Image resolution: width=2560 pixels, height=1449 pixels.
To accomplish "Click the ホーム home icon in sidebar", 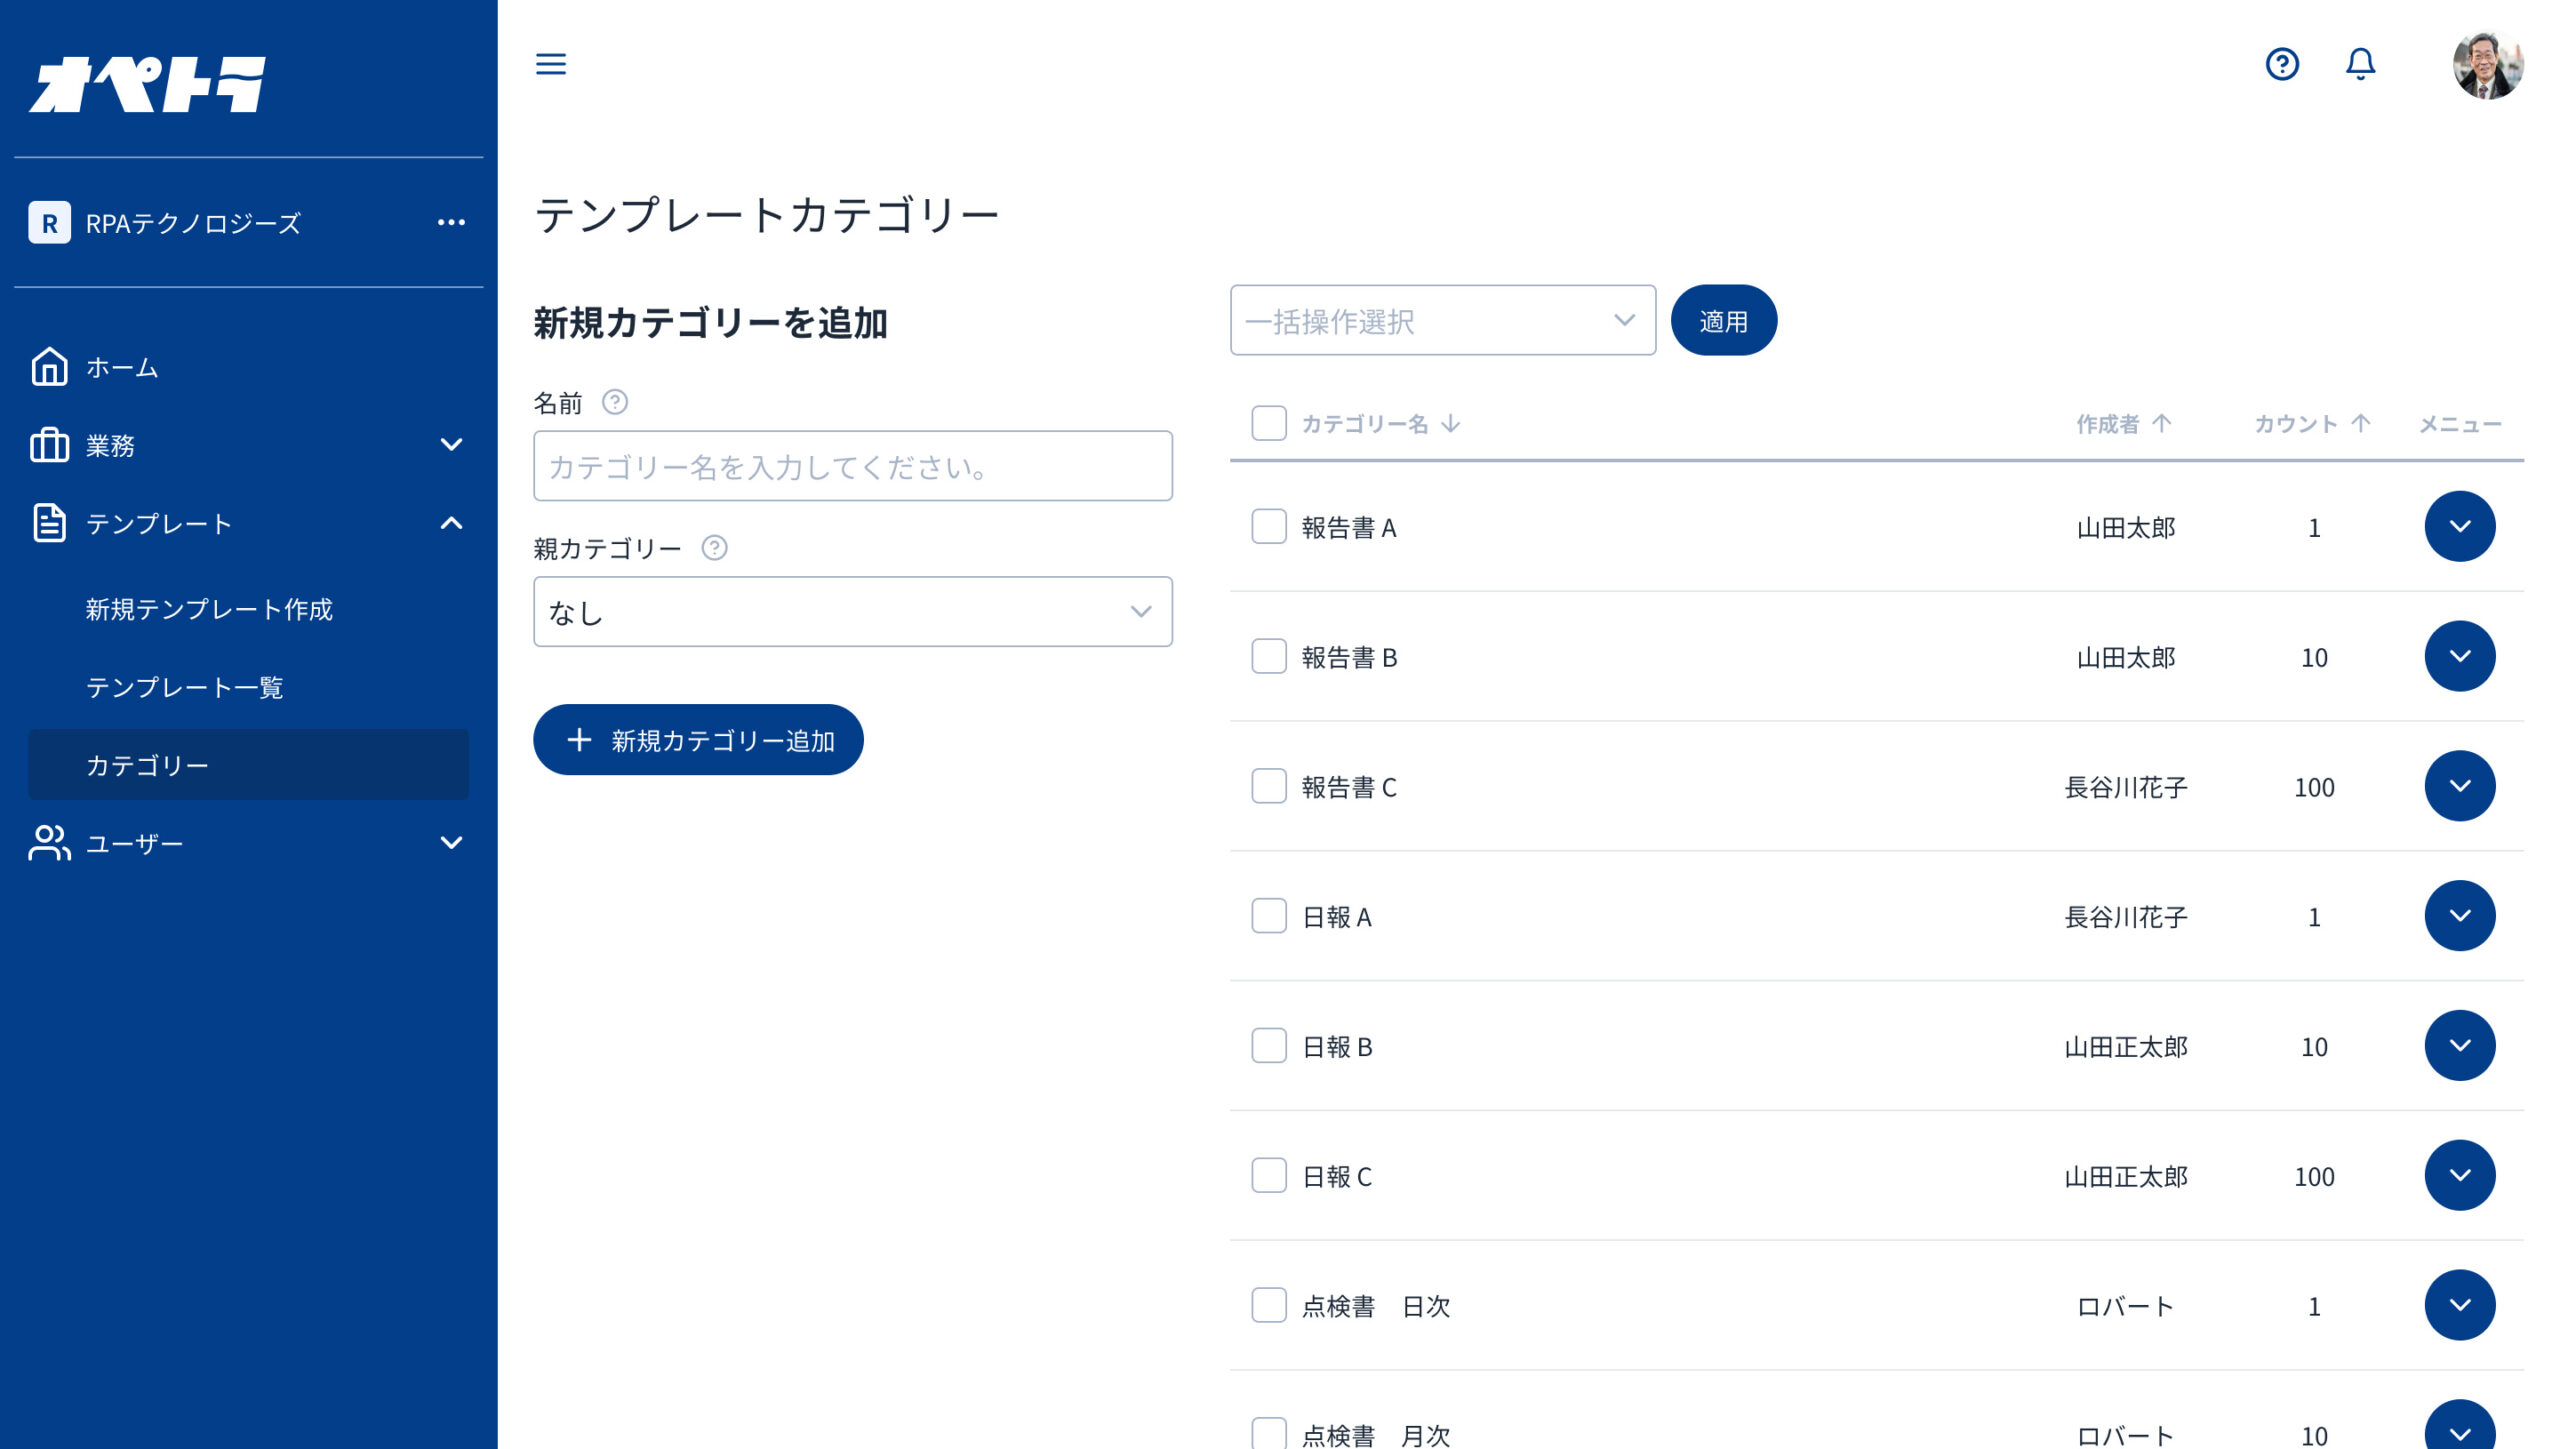I will pos(49,367).
